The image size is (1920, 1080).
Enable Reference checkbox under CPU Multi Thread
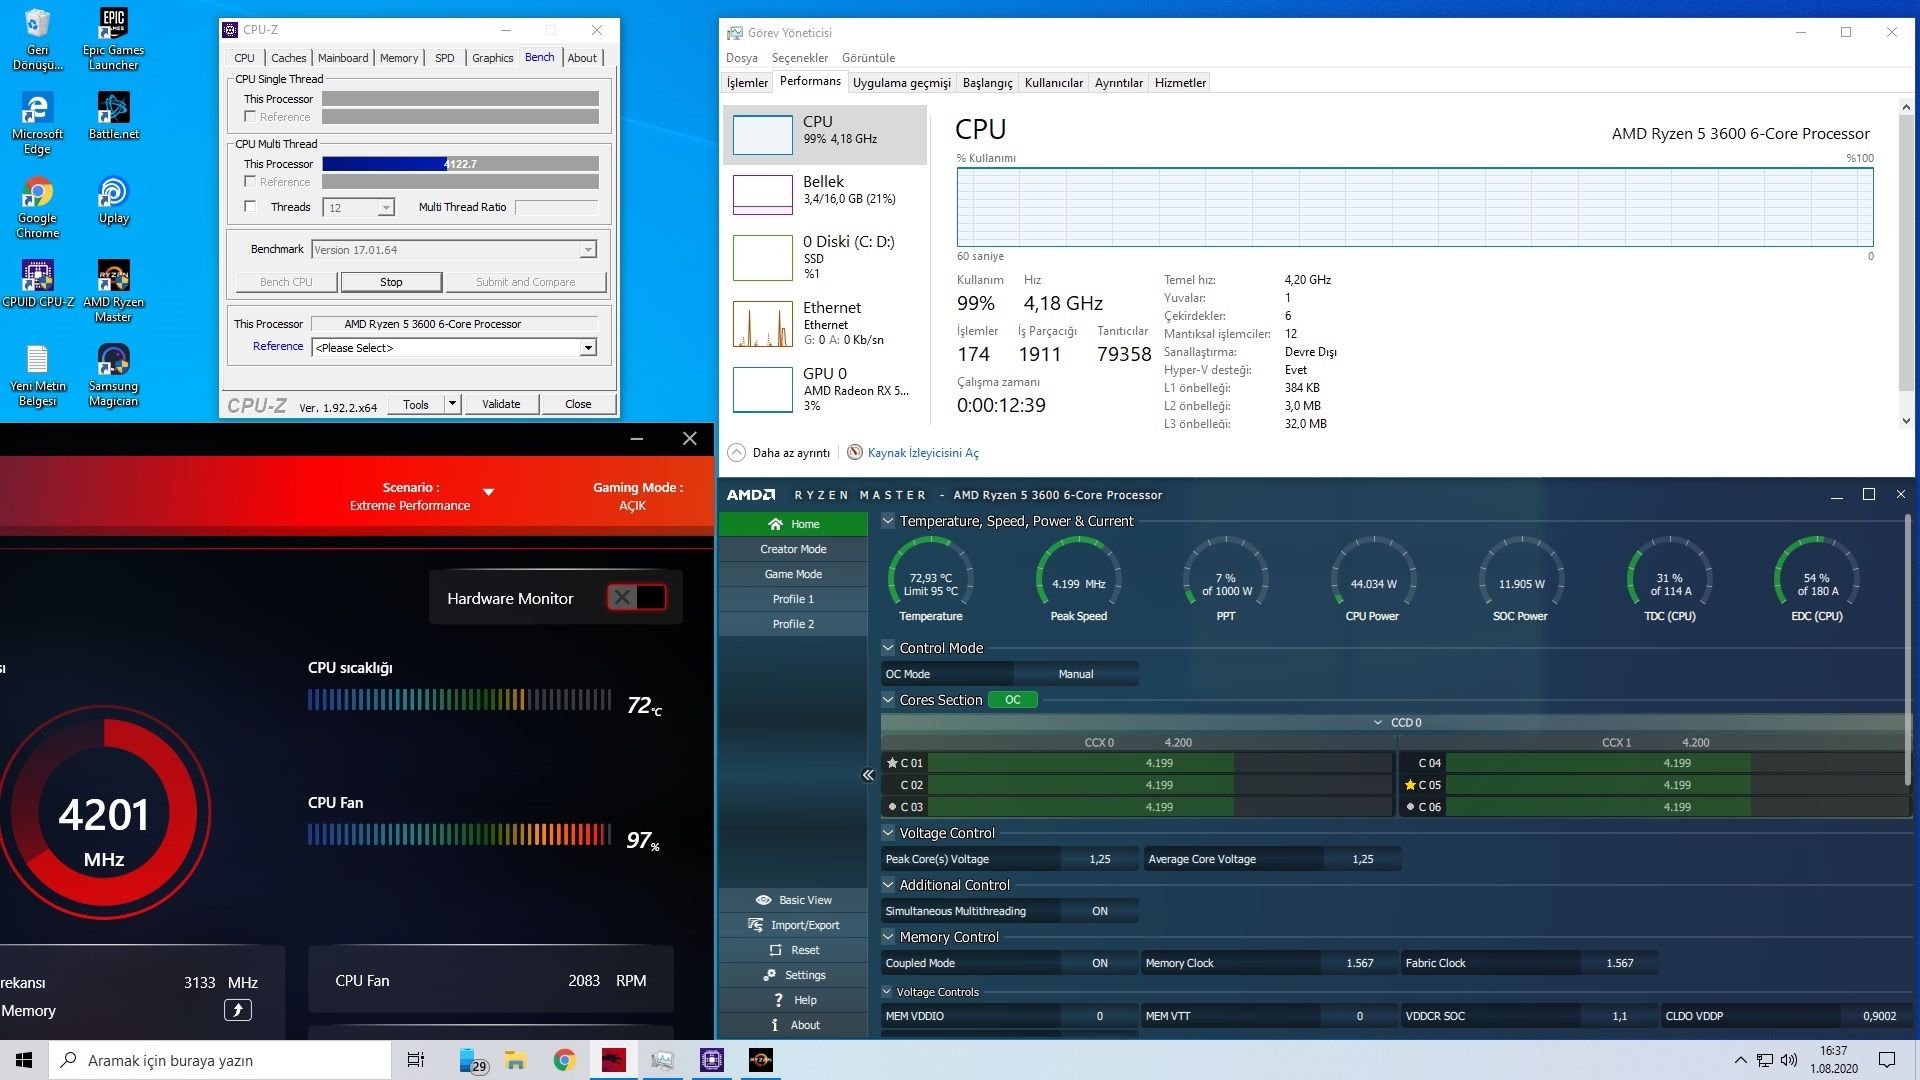pos(250,182)
